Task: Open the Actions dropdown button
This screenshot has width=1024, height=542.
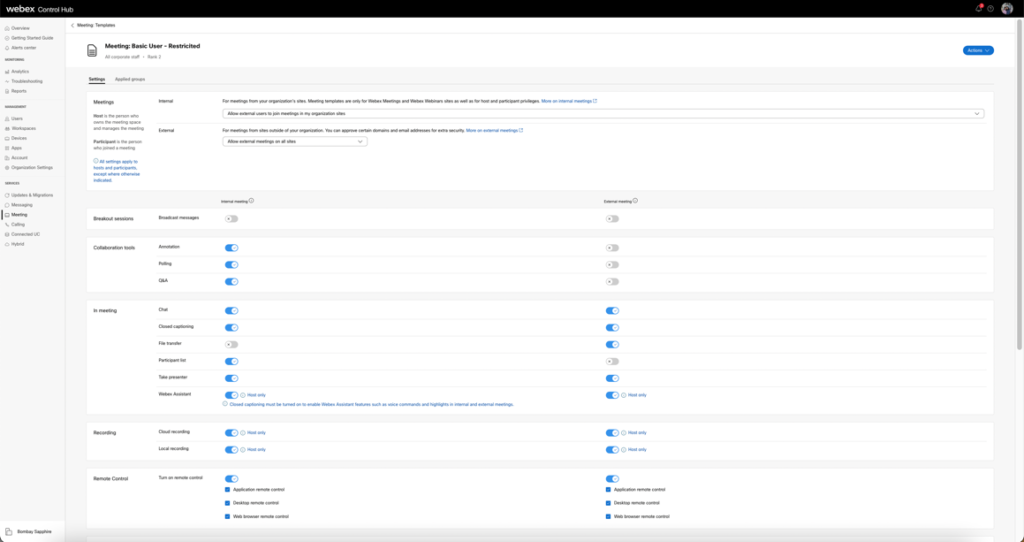Action: [978, 50]
